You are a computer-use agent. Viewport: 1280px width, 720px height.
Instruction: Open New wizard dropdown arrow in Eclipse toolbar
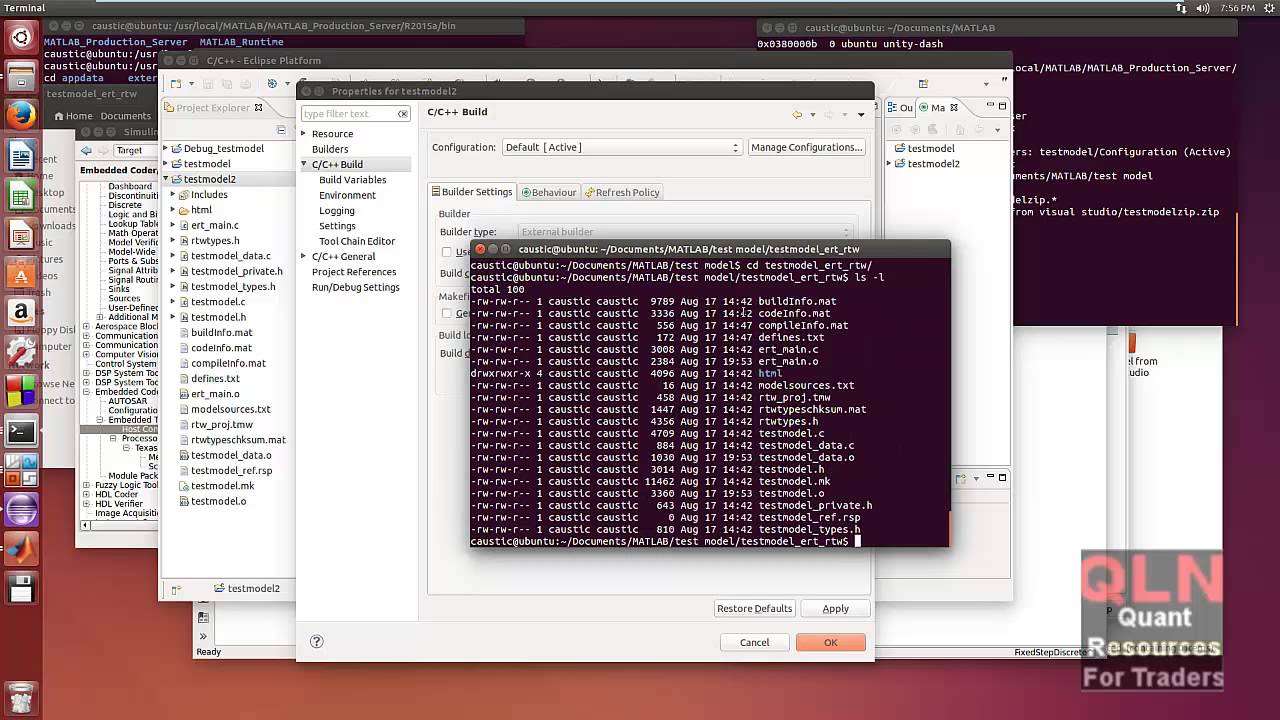pyautogui.click(x=189, y=84)
